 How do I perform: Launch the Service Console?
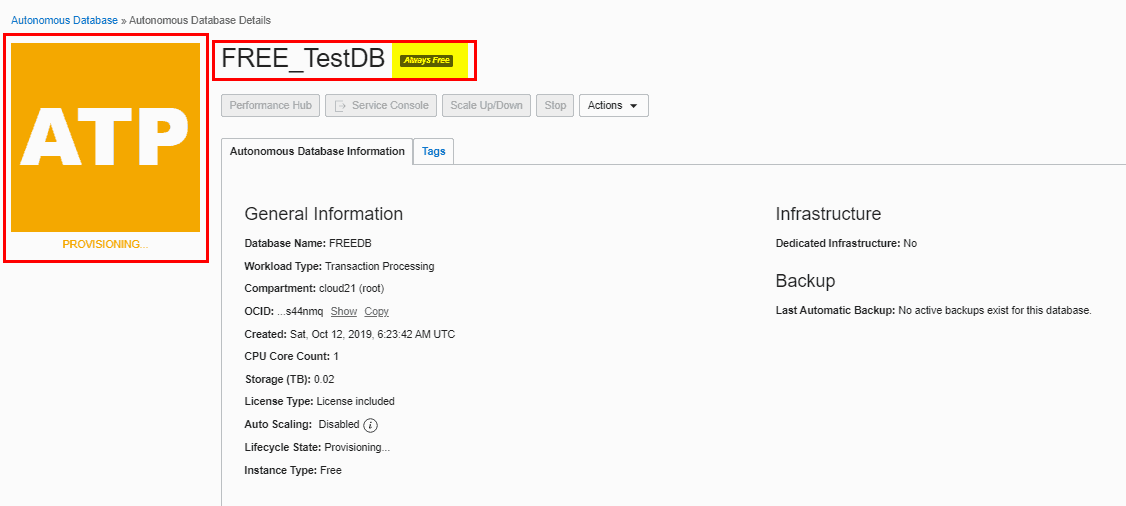381,105
